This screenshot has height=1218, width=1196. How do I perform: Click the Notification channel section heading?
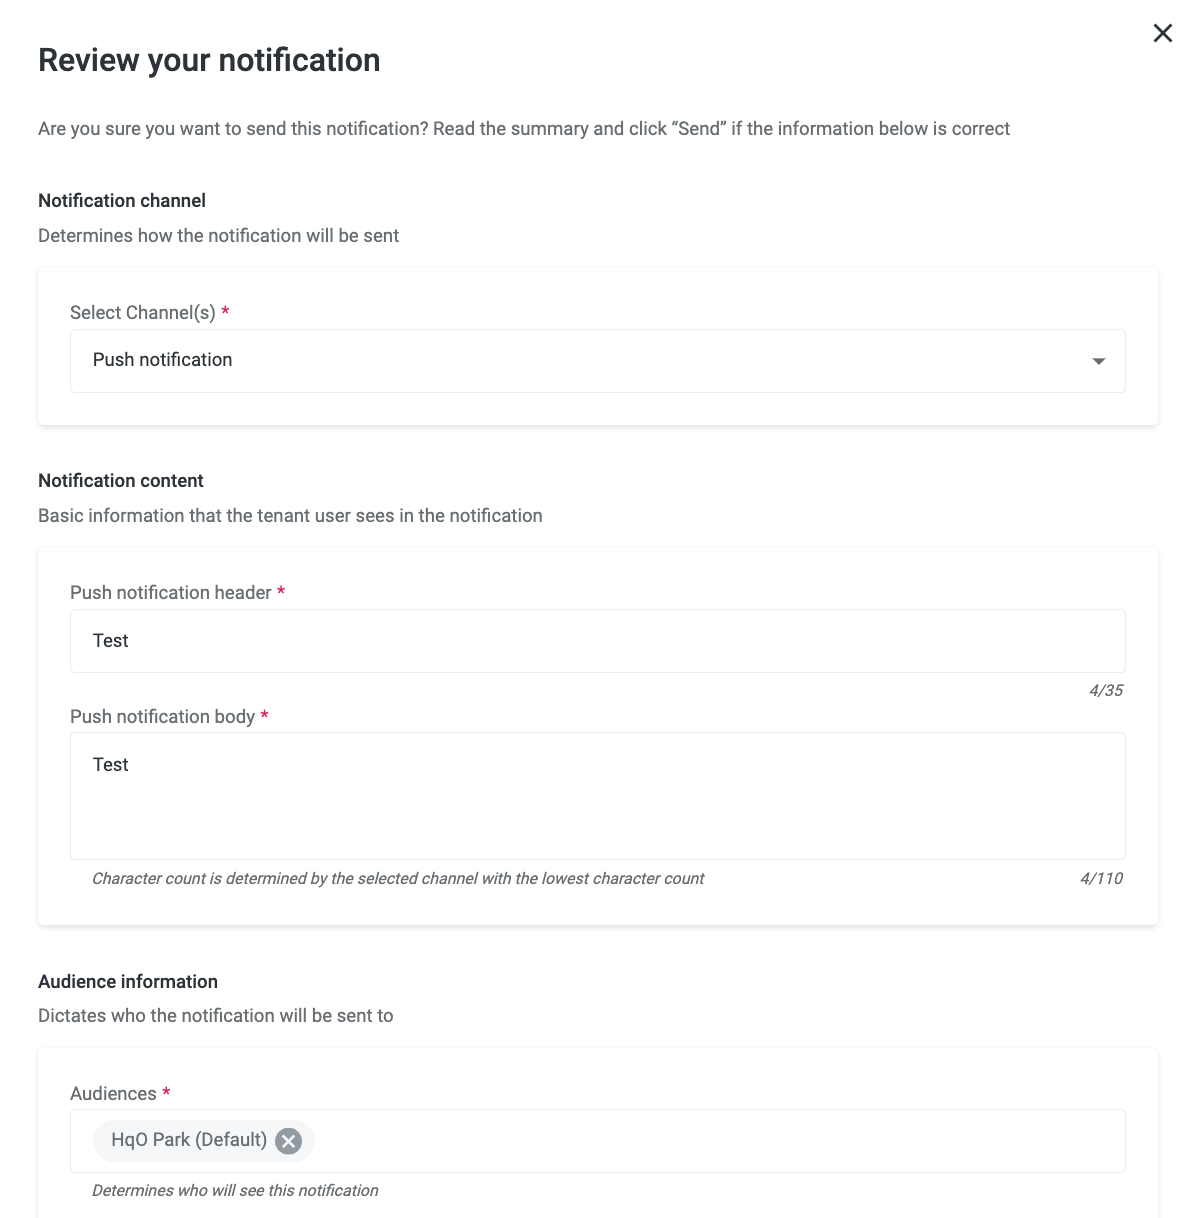[122, 201]
